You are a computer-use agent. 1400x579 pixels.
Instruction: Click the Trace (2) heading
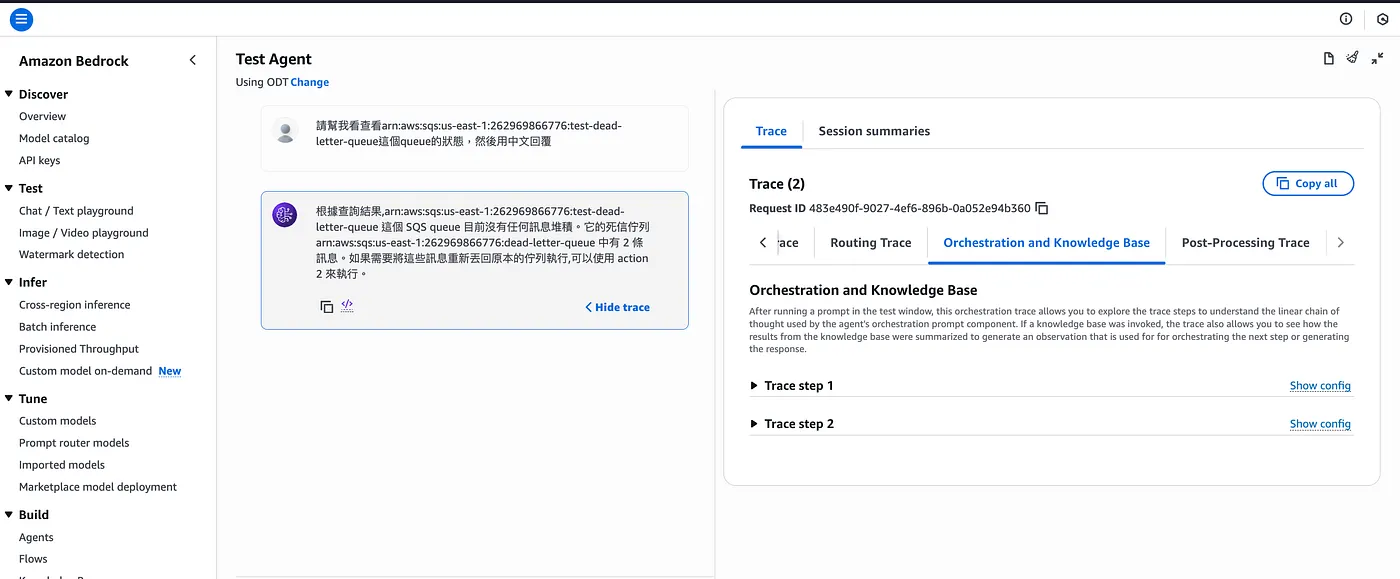click(x=777, y=184)
